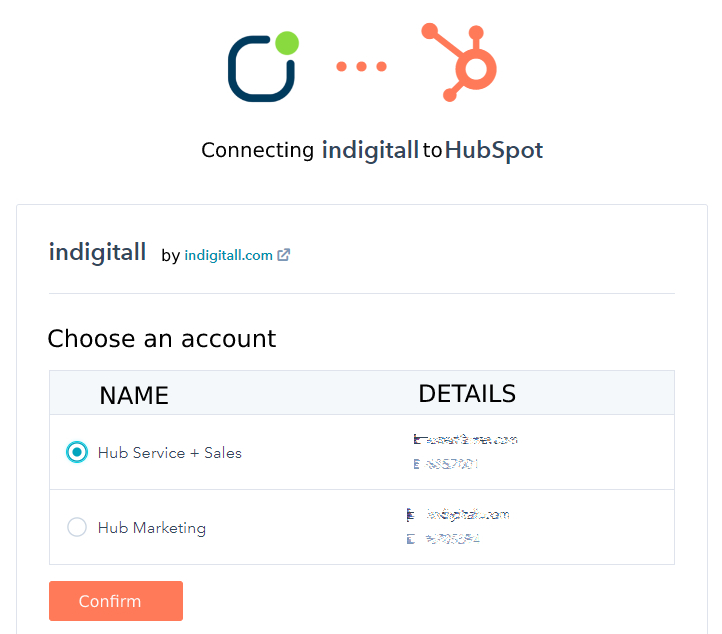This screenshot has width=722, height=634.
Task: Click the DETAILS column header
Action: tap(467, 394)
